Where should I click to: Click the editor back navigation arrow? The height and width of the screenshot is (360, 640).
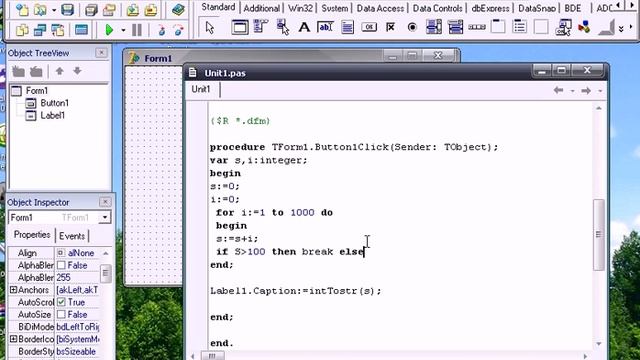click(558, 90)
